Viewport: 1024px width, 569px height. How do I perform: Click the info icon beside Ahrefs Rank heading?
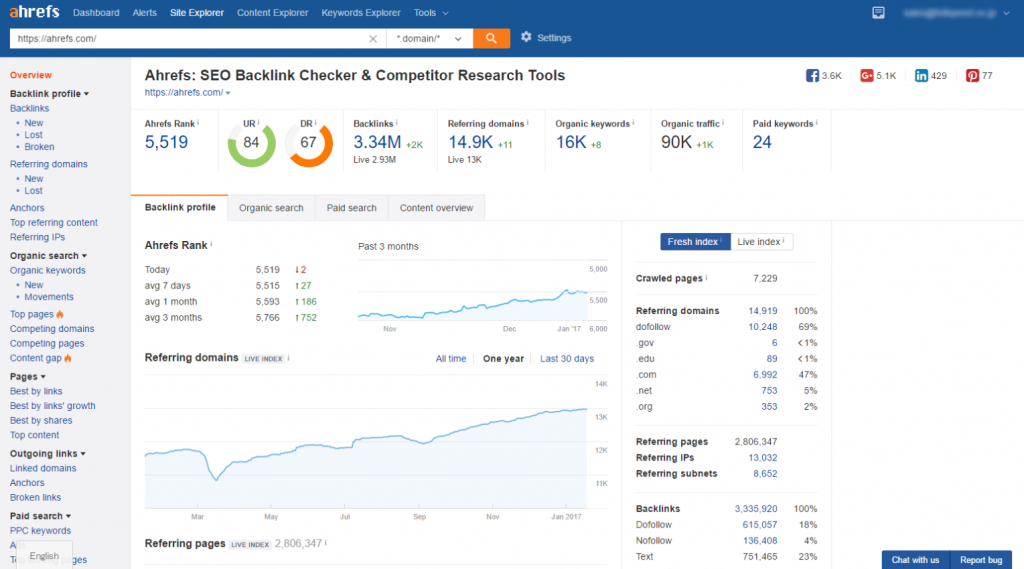pos(212,244)
